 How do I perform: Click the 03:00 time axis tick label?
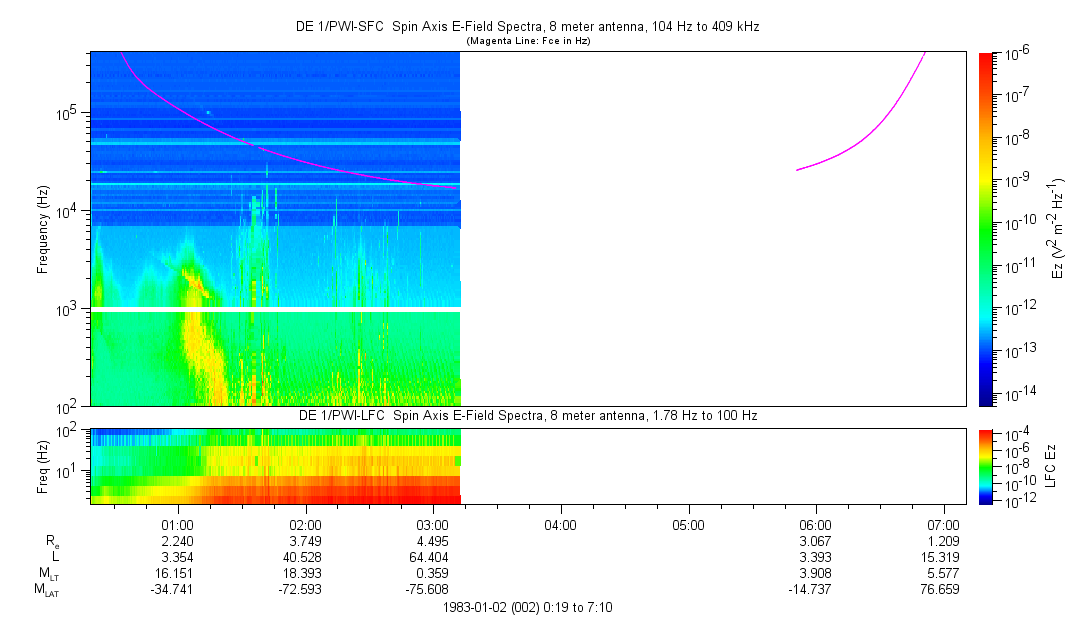pyautogui.click(x=432, y=525)
